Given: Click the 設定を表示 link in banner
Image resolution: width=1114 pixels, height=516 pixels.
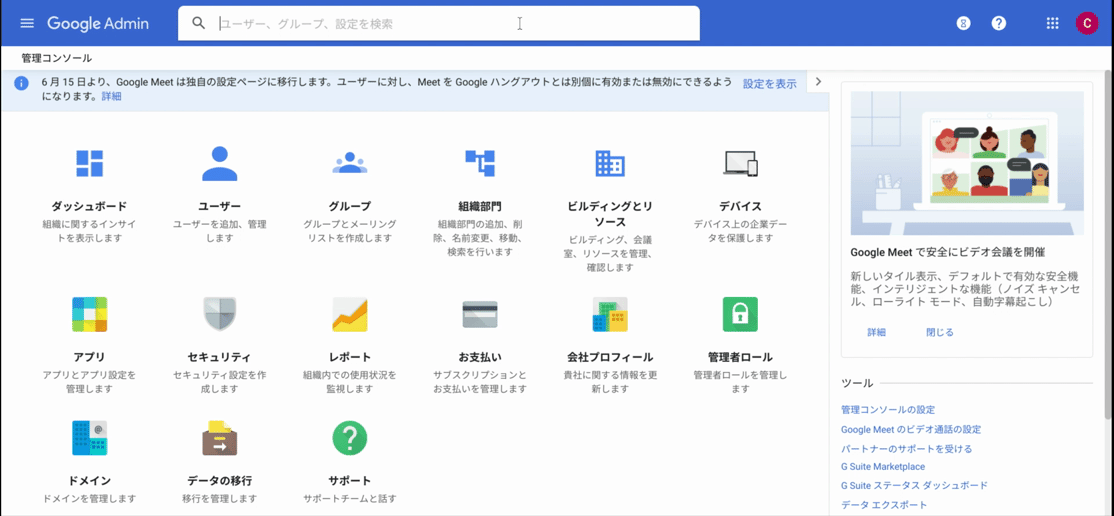Looking at the screenshot, I should point(769,84).
